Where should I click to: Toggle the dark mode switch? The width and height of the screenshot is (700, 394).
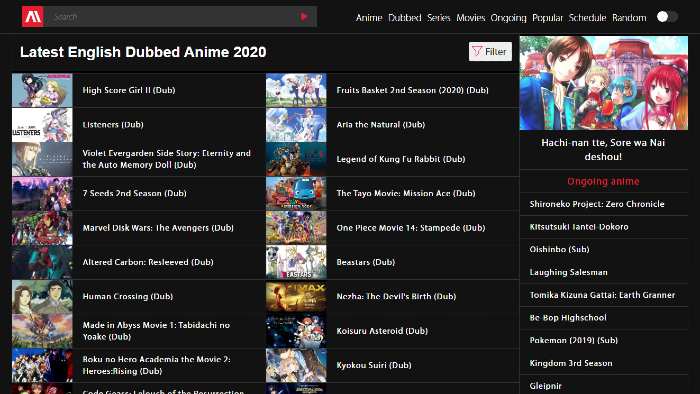coord(667,17)
